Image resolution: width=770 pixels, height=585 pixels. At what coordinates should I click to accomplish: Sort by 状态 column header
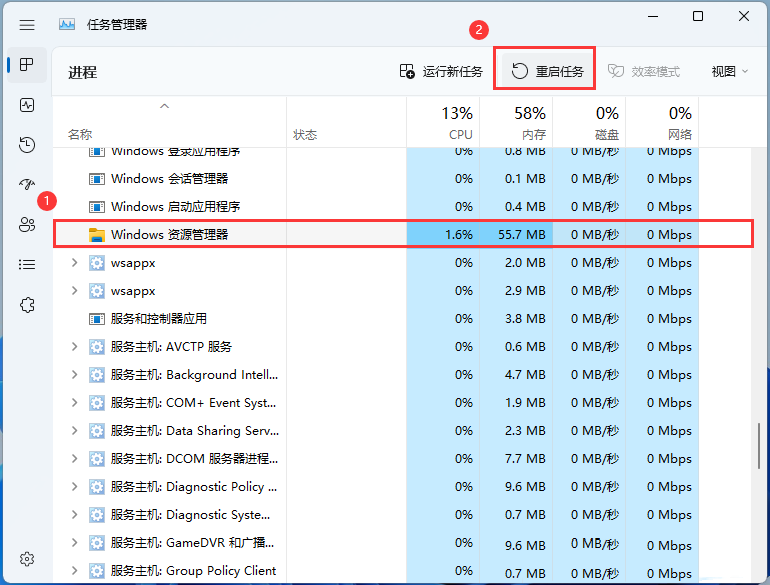tap(347, 123)
